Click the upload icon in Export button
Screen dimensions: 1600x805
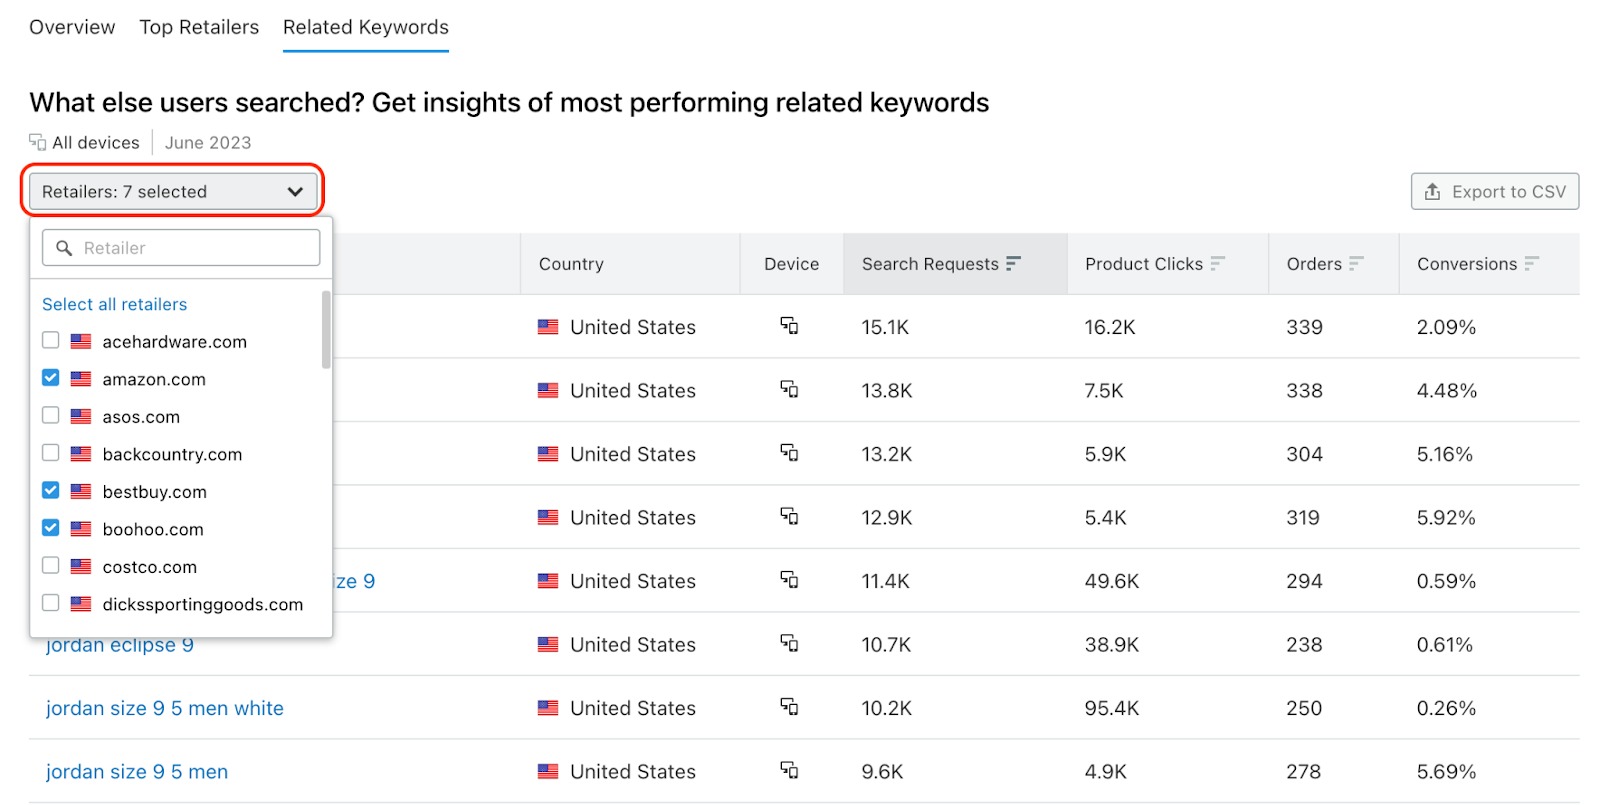pyautogui.click(x=1432, y=191)
